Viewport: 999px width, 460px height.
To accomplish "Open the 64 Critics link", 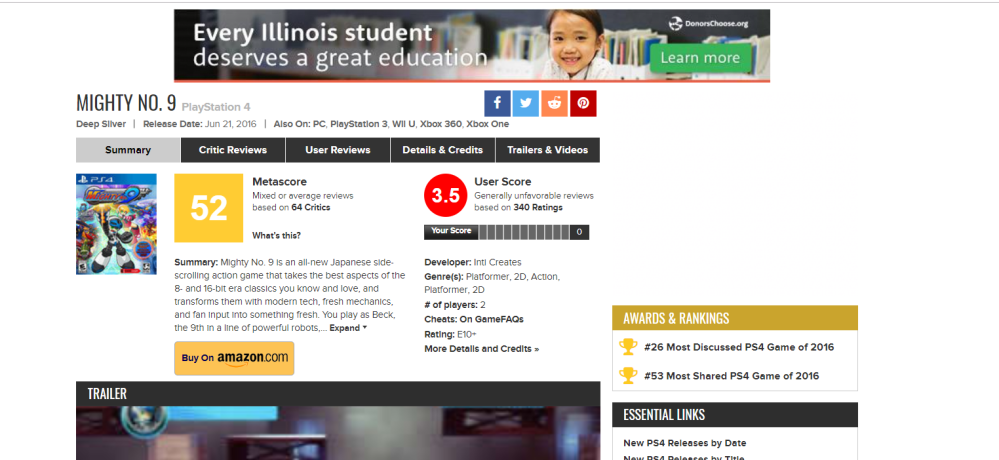I will 311,208.
